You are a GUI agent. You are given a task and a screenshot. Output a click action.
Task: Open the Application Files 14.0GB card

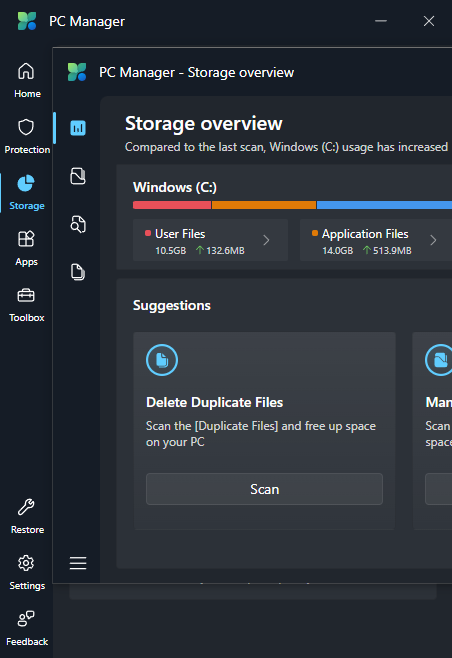pyautogui.click(x=376, y=240)
